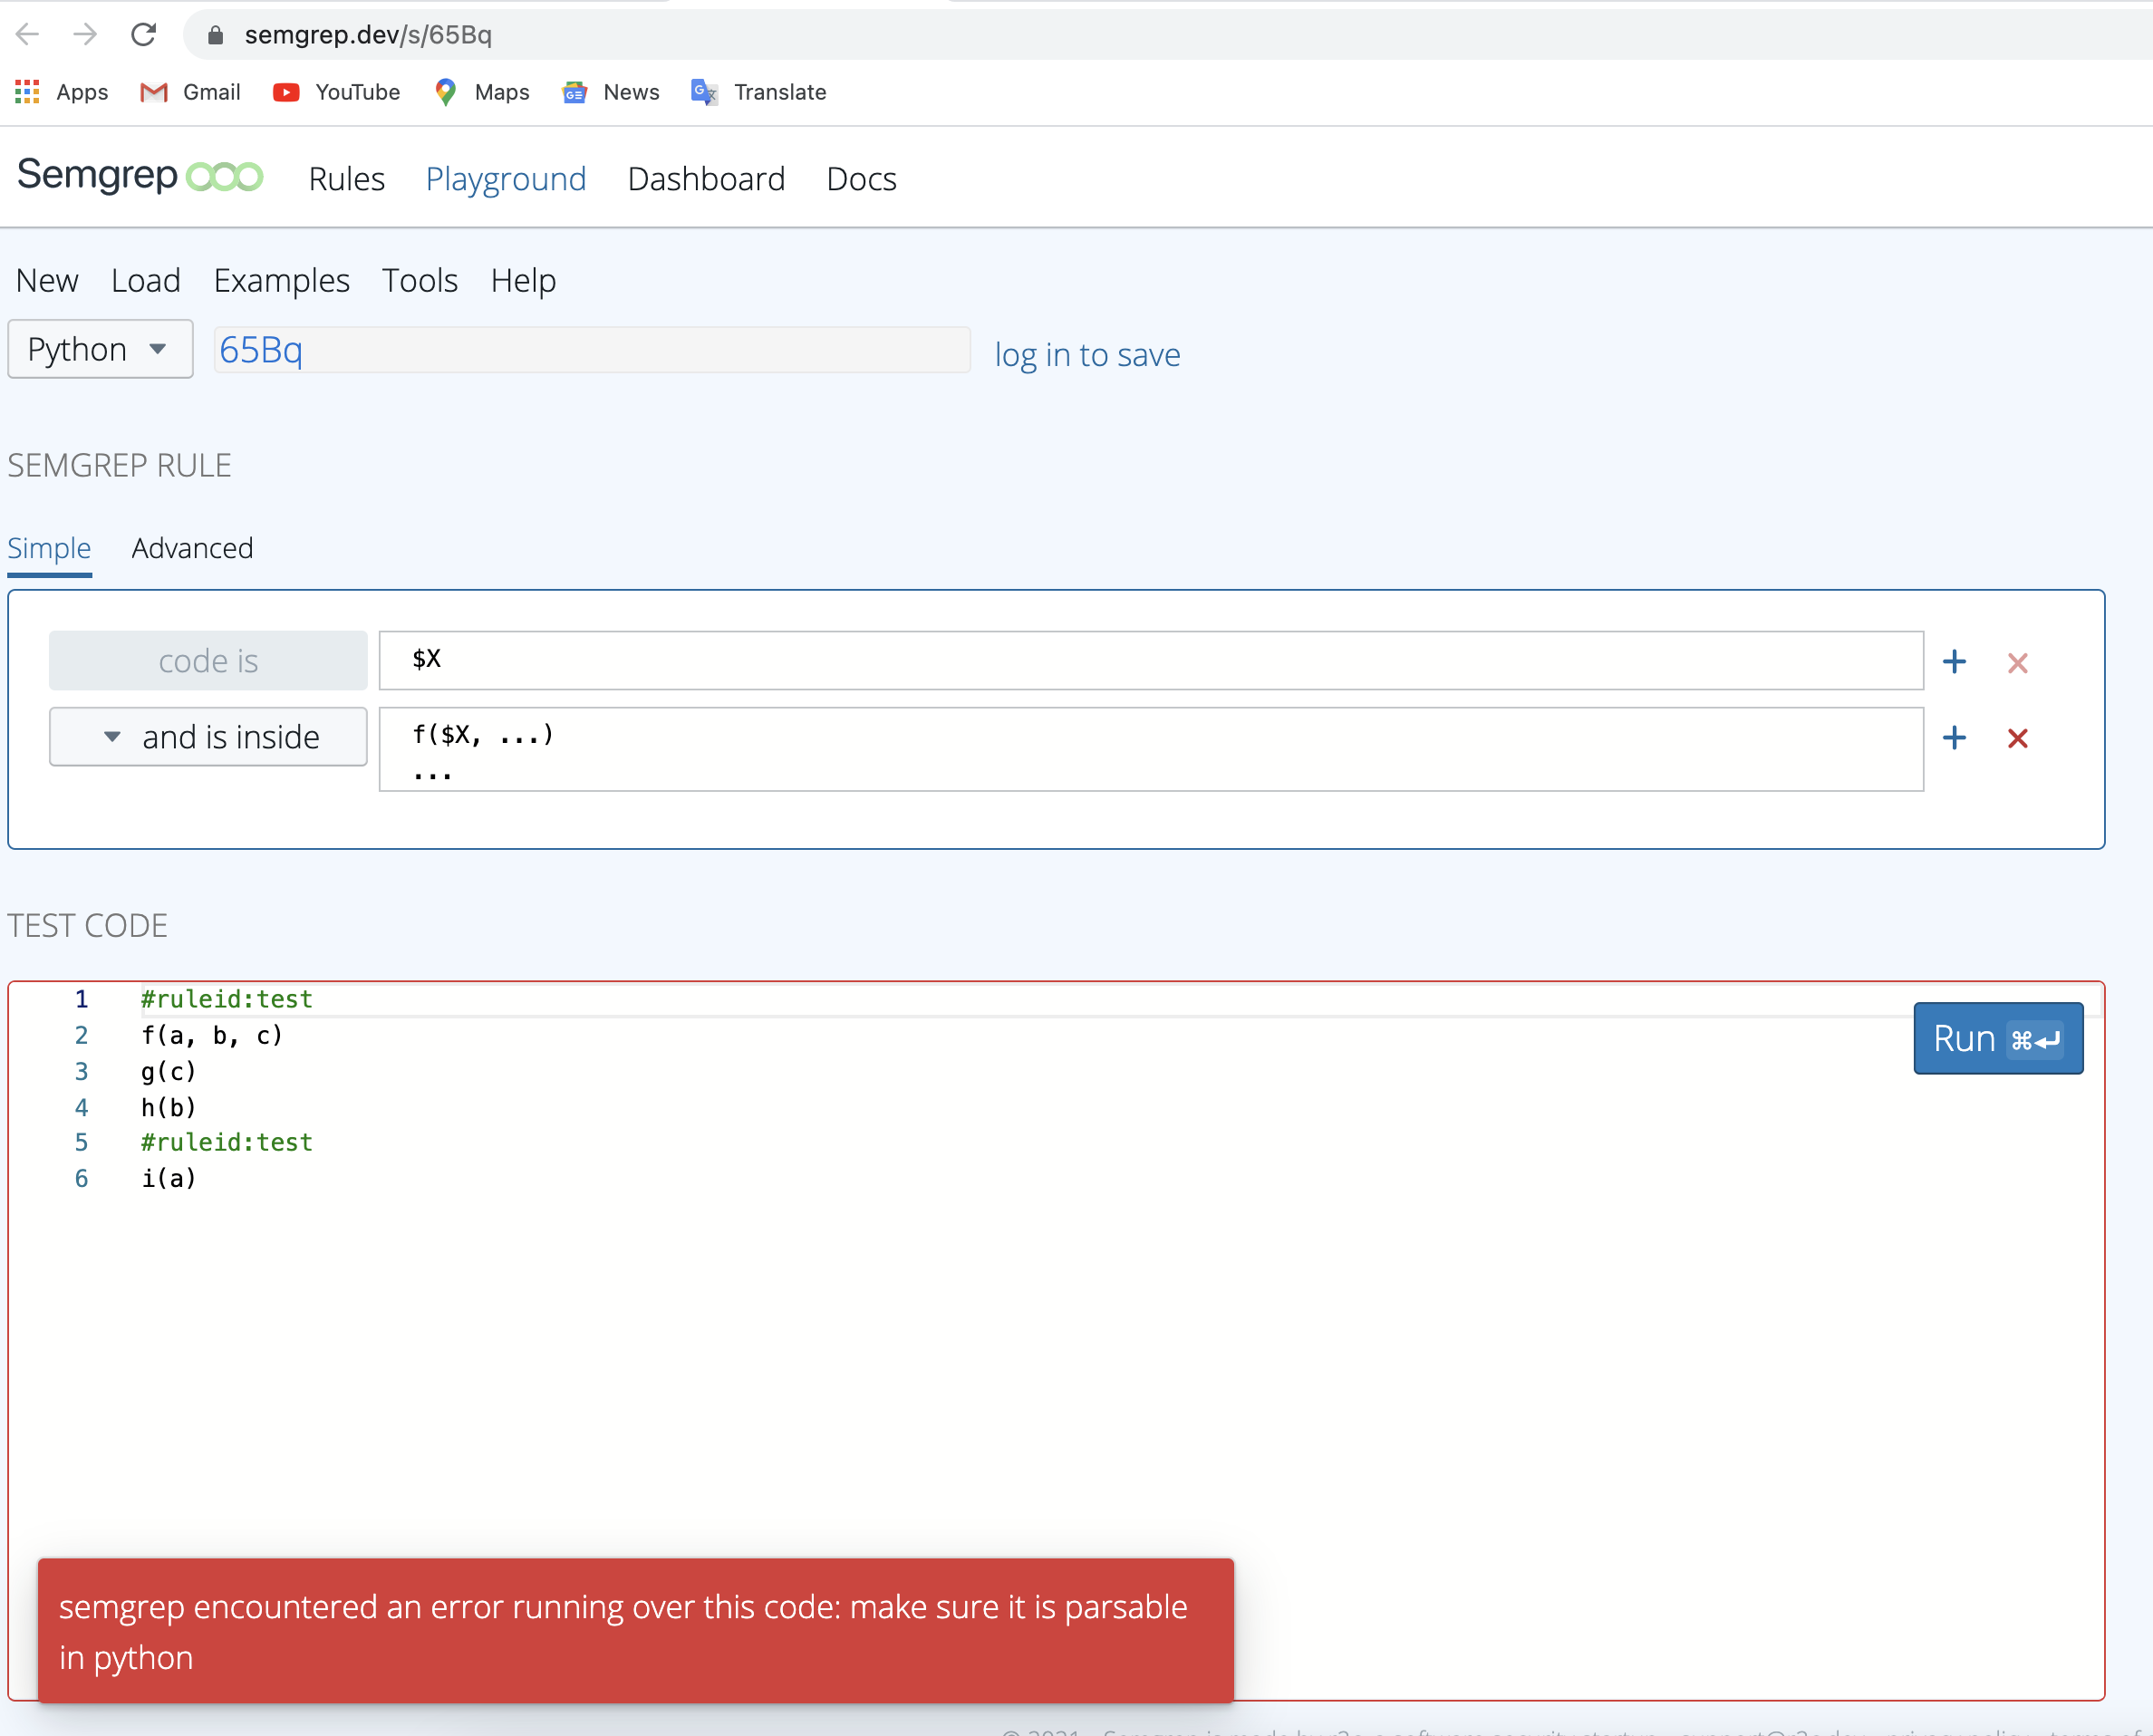2153x1736 pixels.
Task: Click into the $X pattern input
Action: coord(1150,660)
